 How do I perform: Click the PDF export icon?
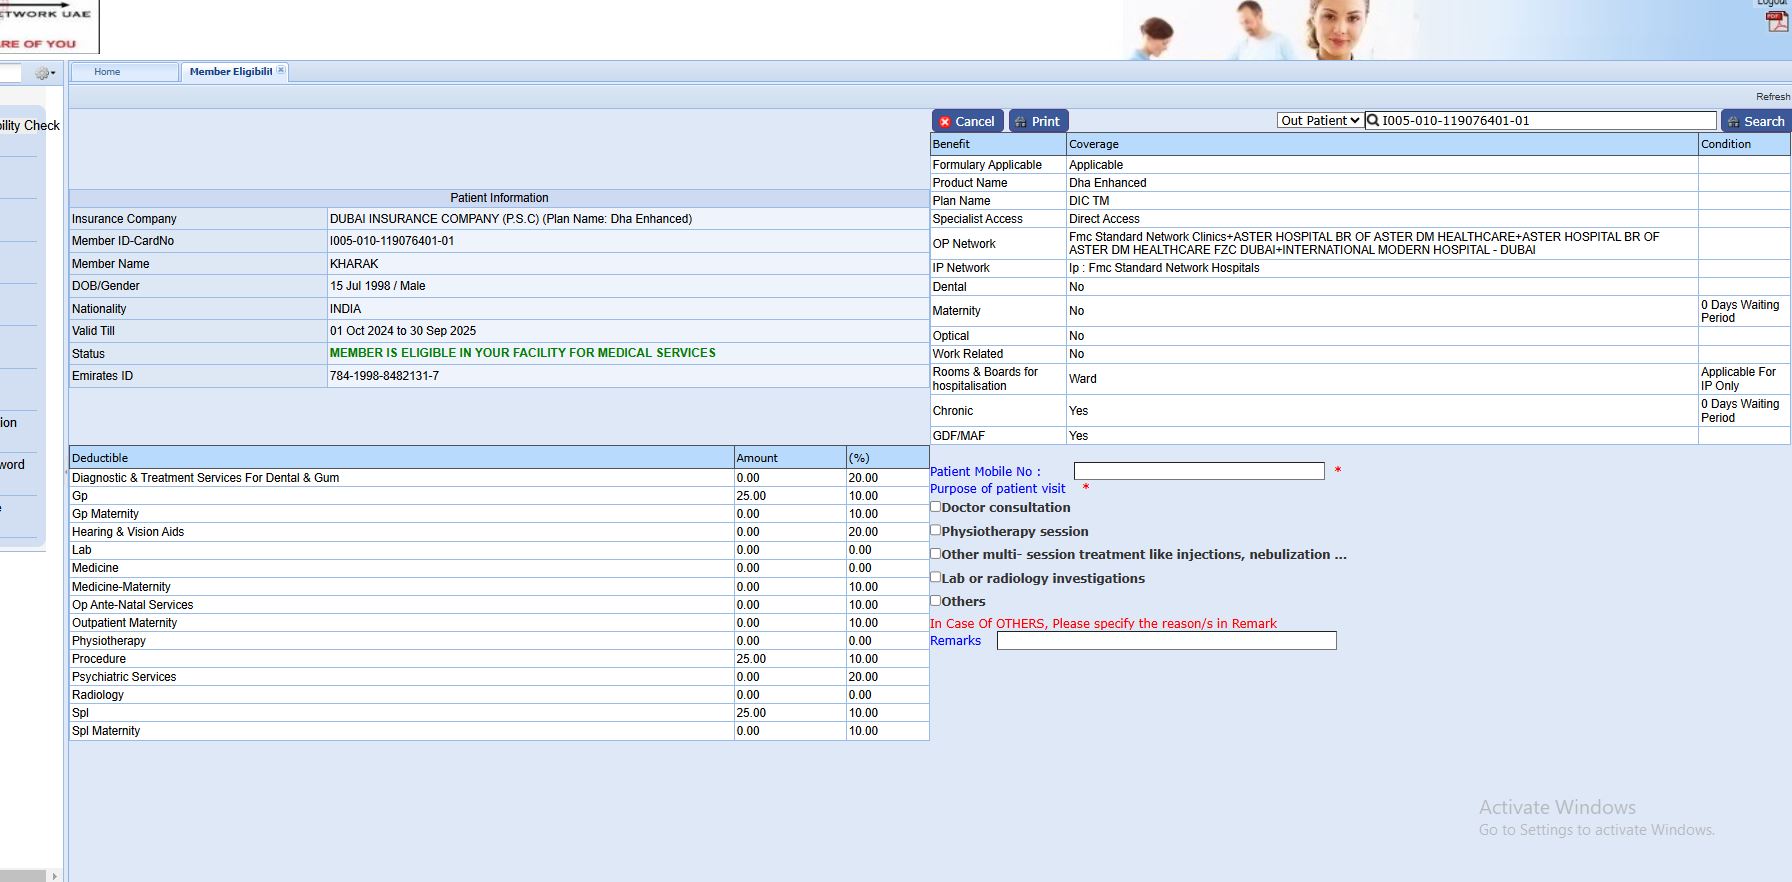click(x=1776, y=22)
